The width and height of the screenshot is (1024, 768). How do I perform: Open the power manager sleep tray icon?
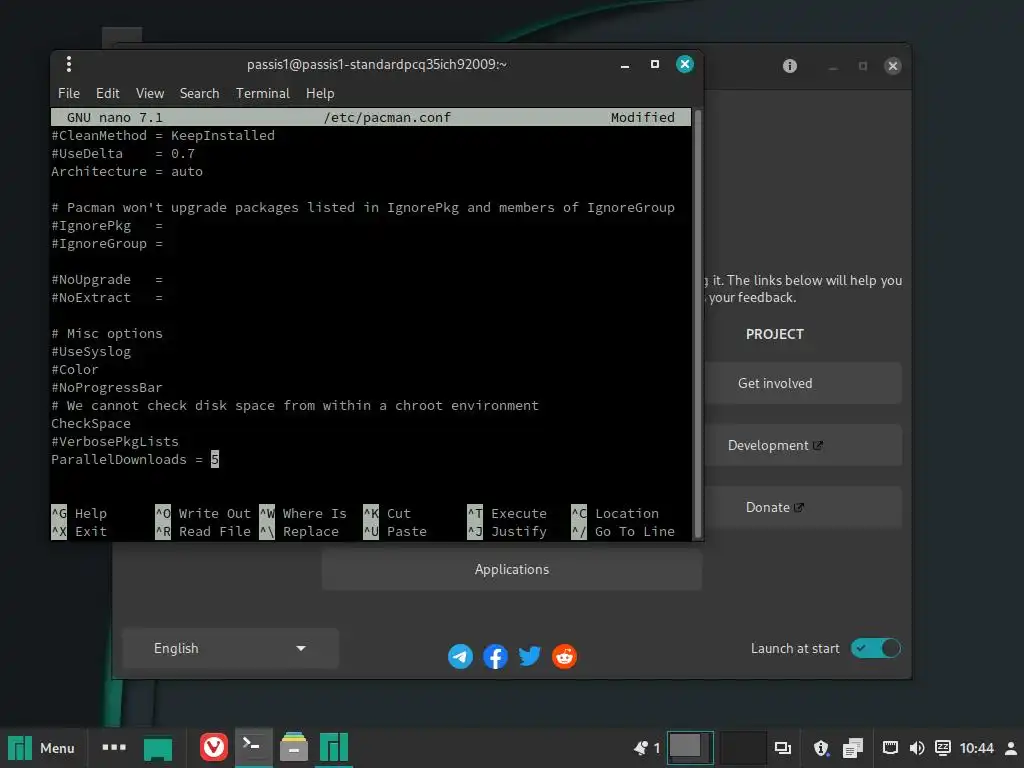[x=942, y=748]
